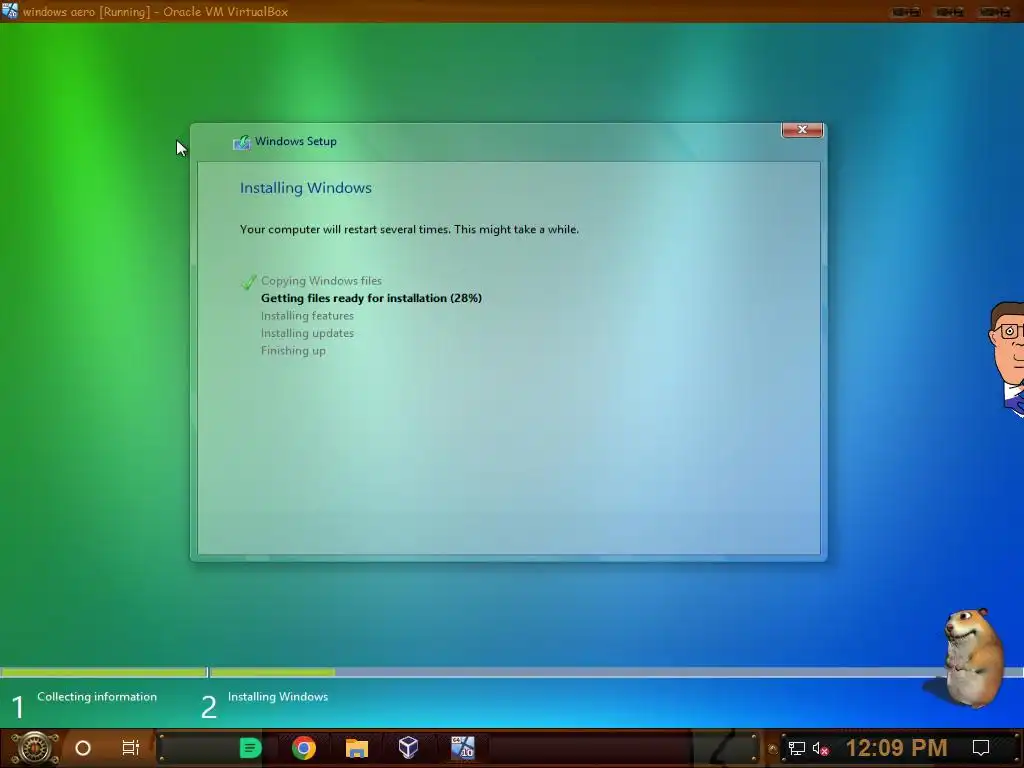Image resolution: width=1024 pixels, height=768 pixels.
Task: Click the cartoon man with glasses
Action: (1007, 359)
